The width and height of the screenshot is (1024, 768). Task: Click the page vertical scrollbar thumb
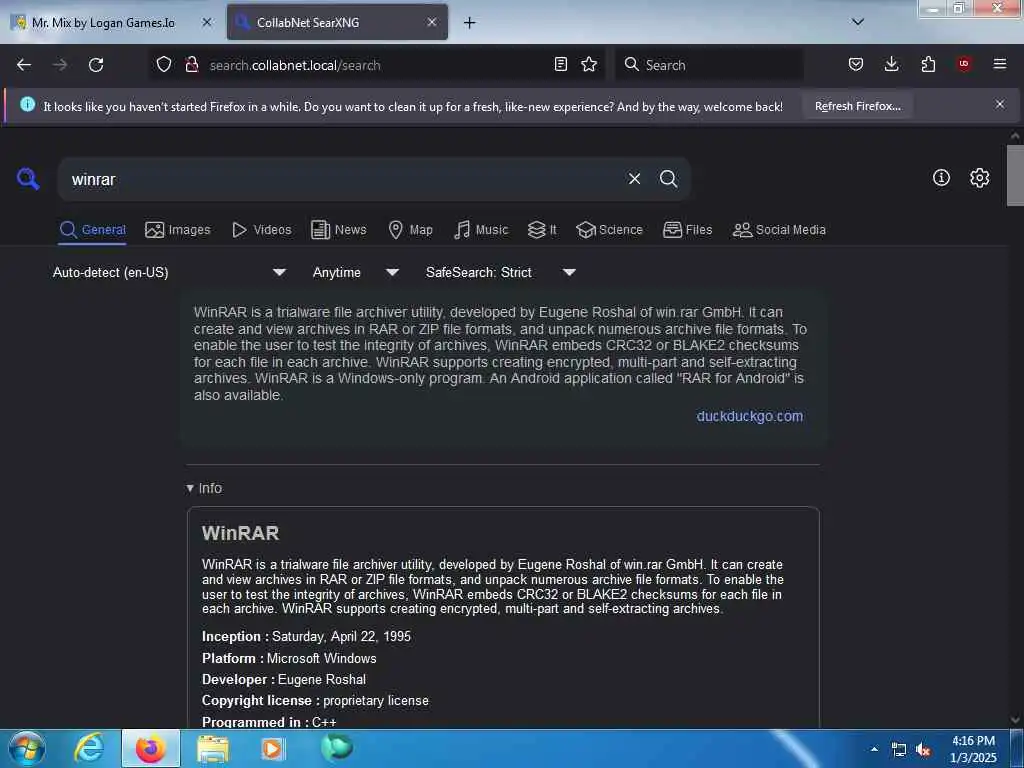point(1015,175)
